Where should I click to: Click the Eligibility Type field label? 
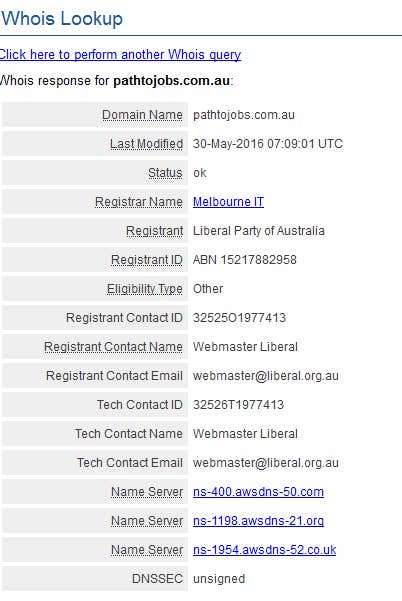pos(144,289)
